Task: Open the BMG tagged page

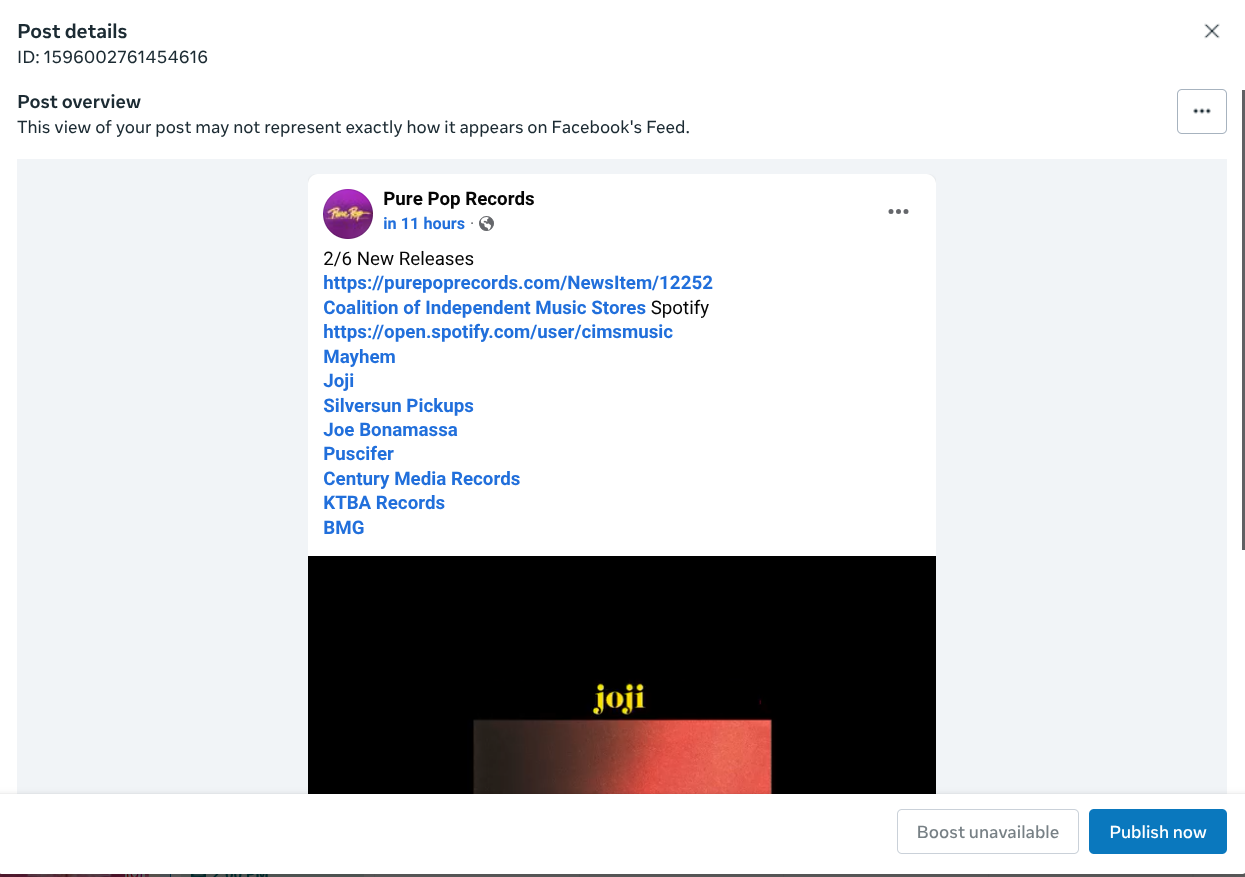Action: pos(344,528)
